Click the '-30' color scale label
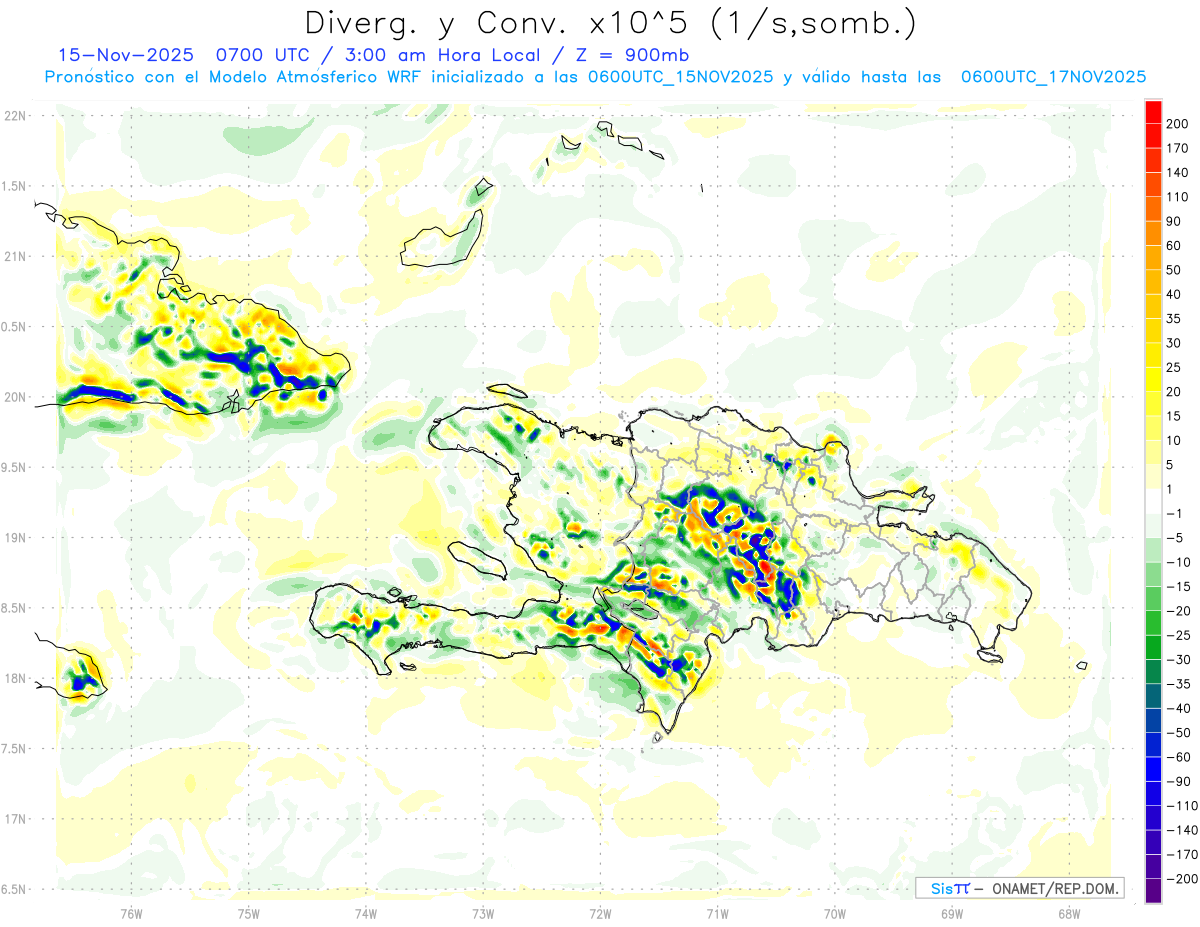 pyautogui.click(x=1177, y=660)
